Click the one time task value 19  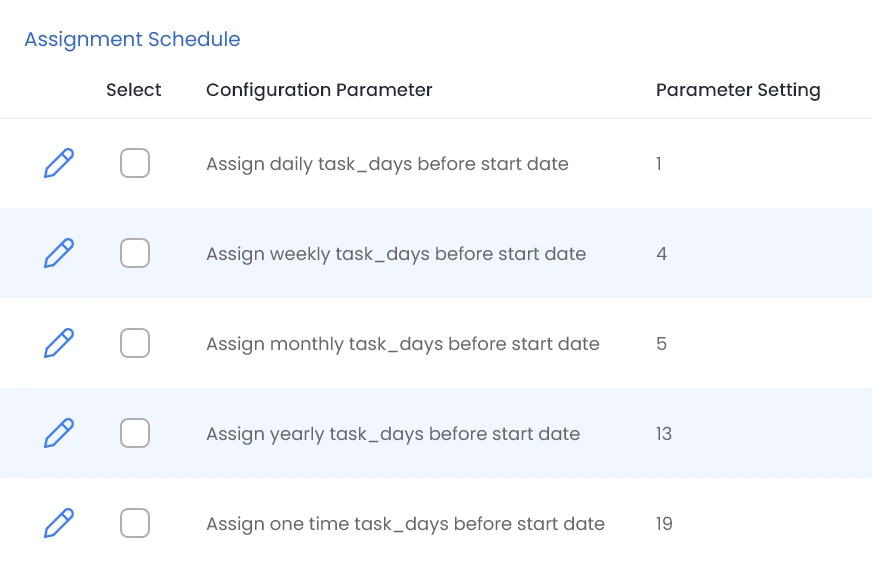(x=664, y=524)
